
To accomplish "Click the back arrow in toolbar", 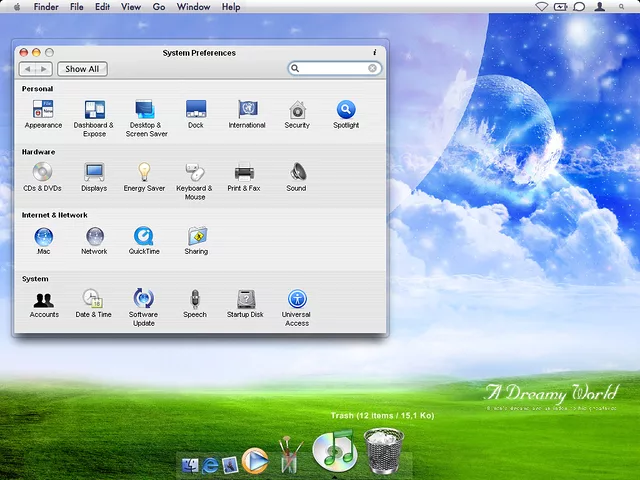I will 28,69.
